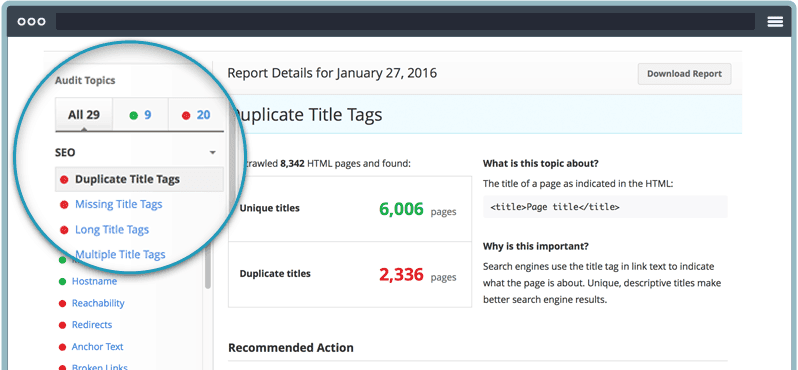Open the Hostname topic
This screenshot has height=370, width=798.
click(94, 281)
